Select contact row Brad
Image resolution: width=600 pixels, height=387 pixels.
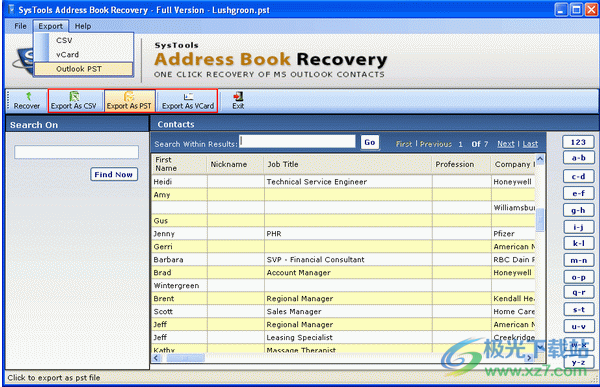(x=343, y=273)
